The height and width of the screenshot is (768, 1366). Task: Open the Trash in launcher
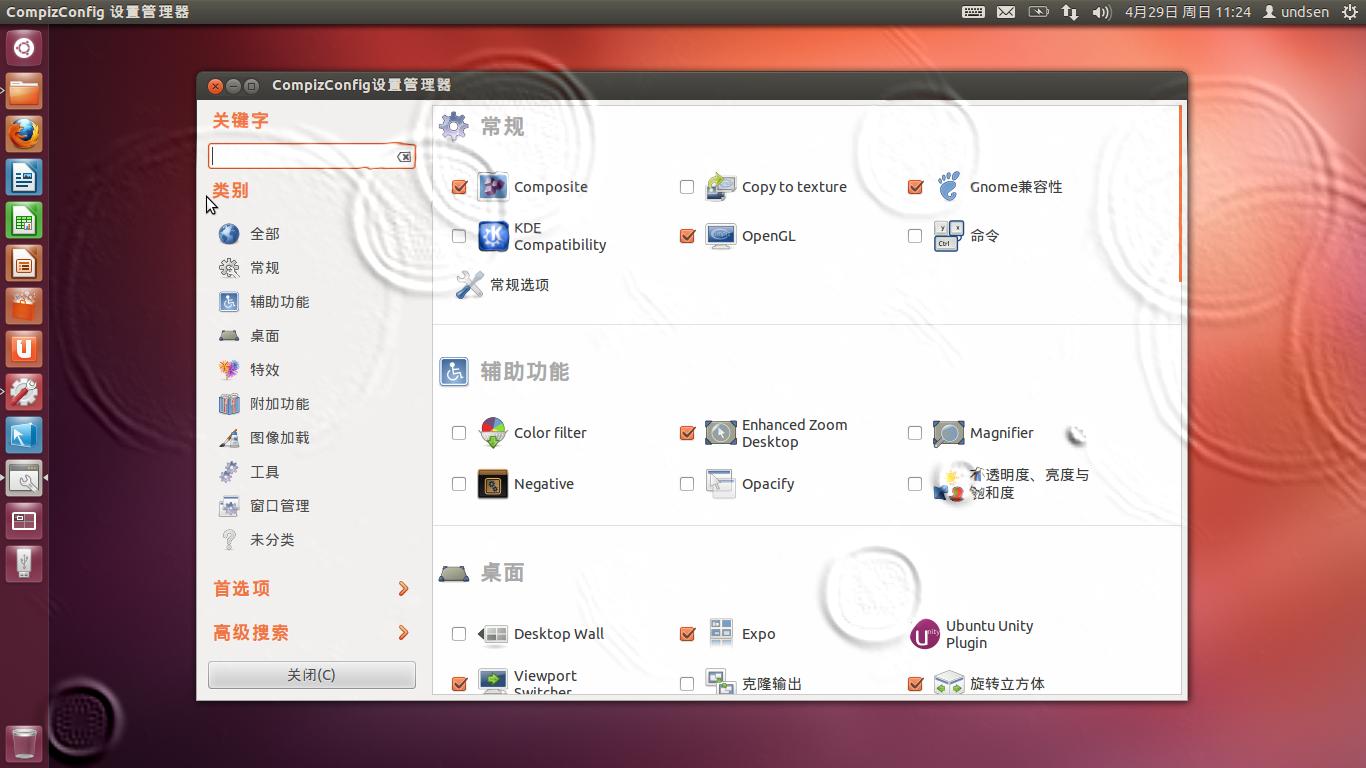pos(24,743)
